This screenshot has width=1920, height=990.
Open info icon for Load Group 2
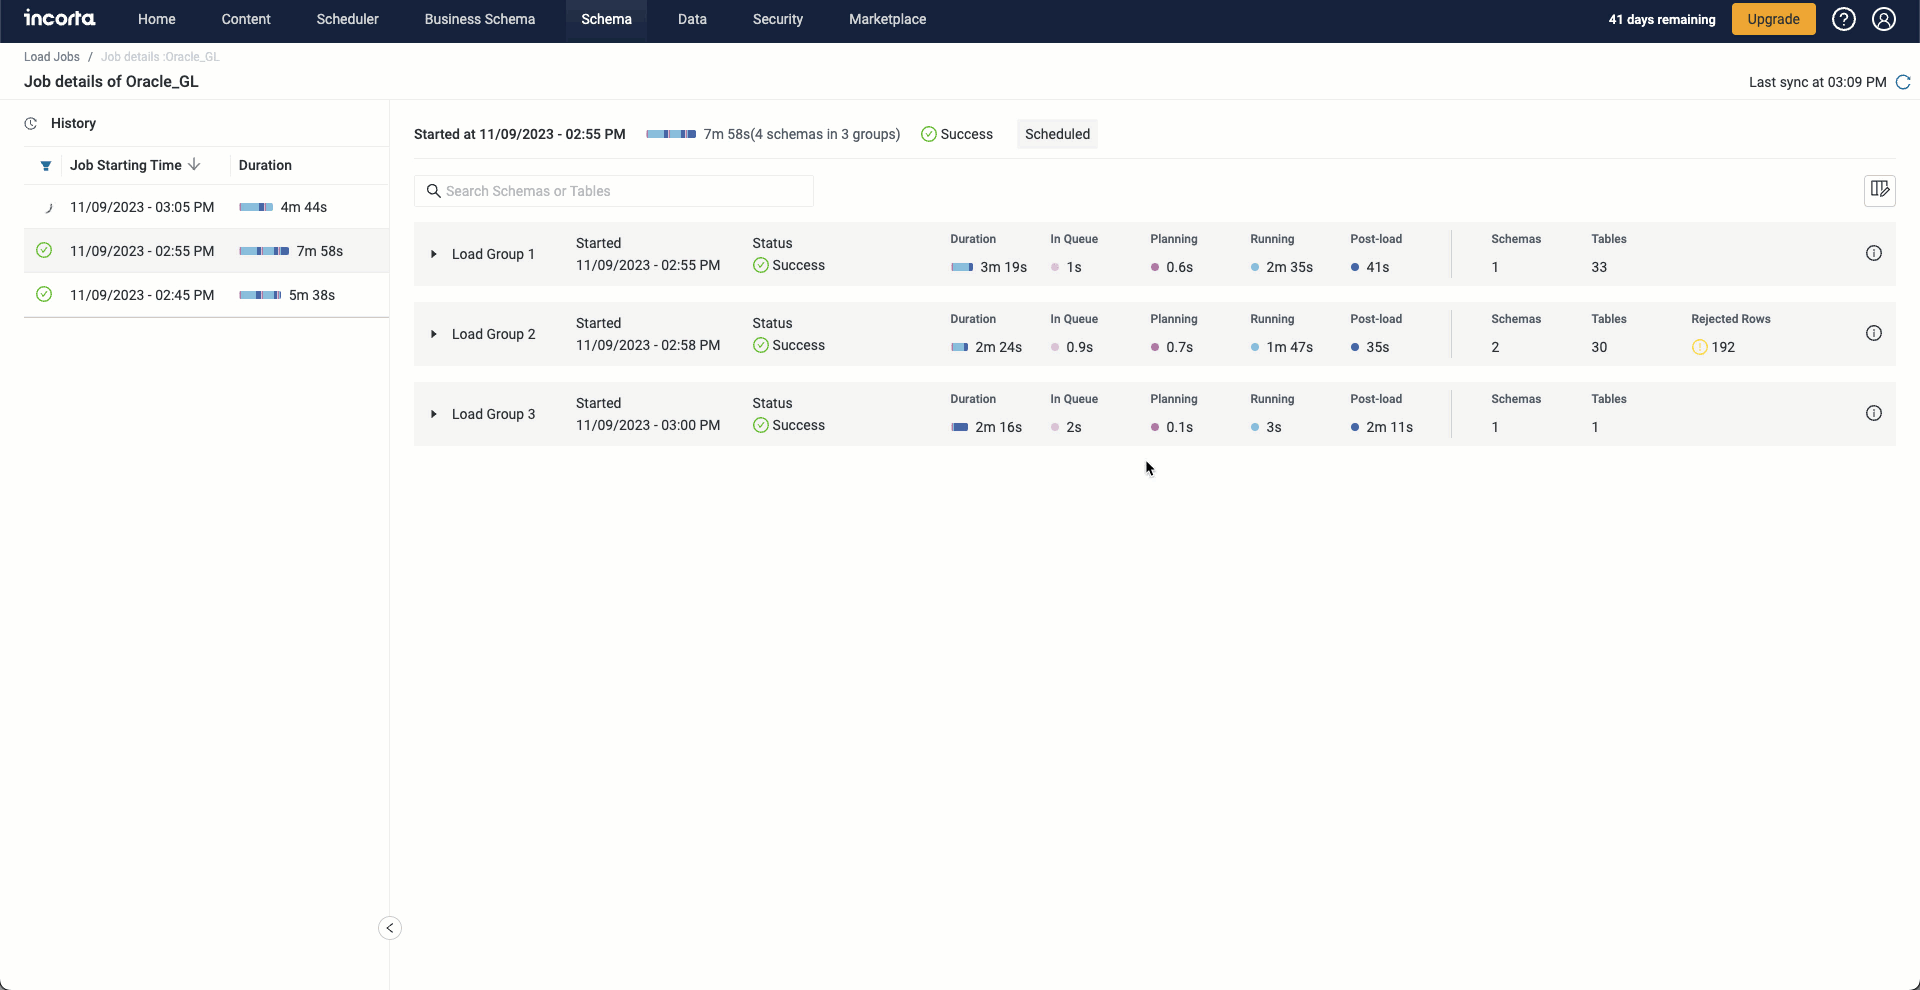[x=1874, y=333]
